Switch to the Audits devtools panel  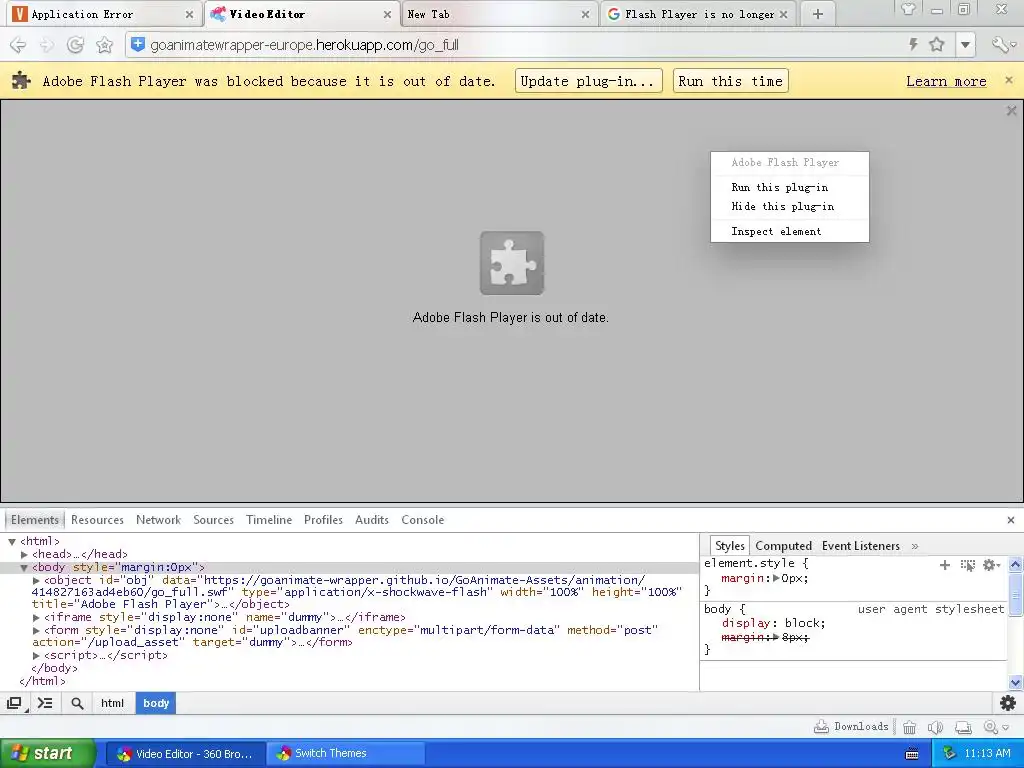pyautogui.click(x=372, y=520)
